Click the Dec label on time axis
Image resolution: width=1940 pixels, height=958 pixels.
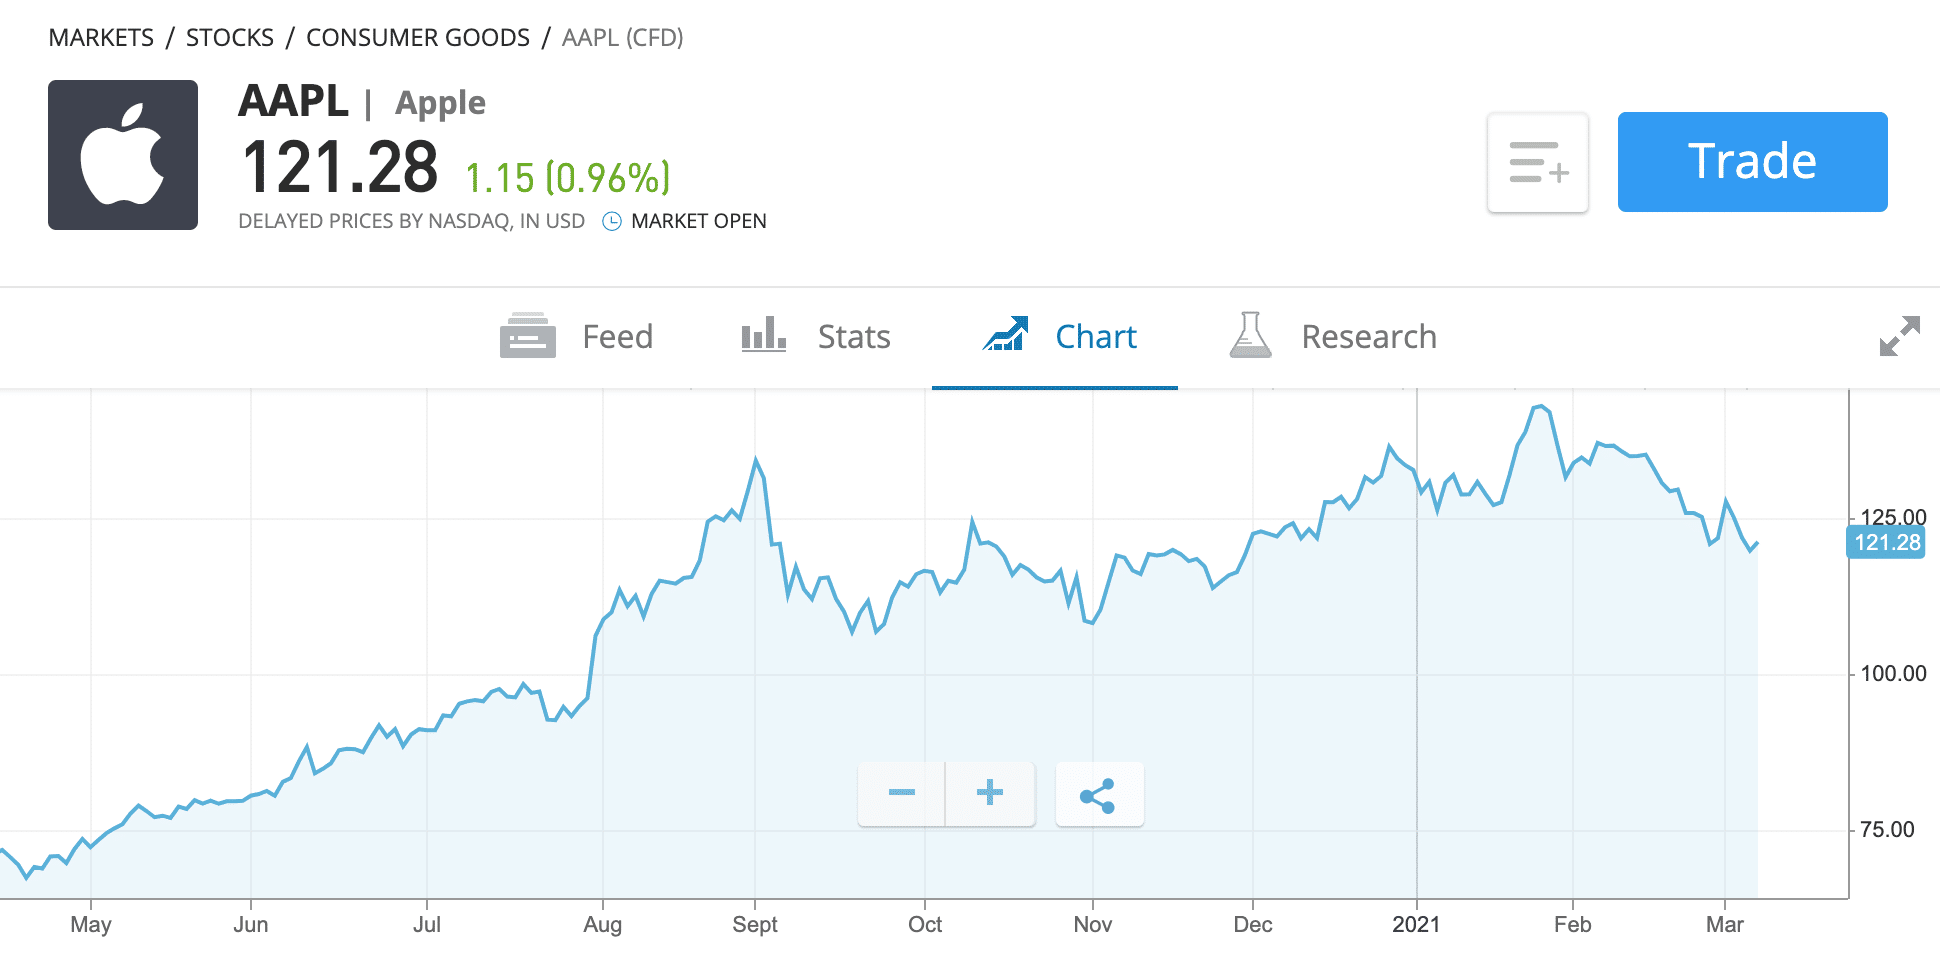point(1253,924)
